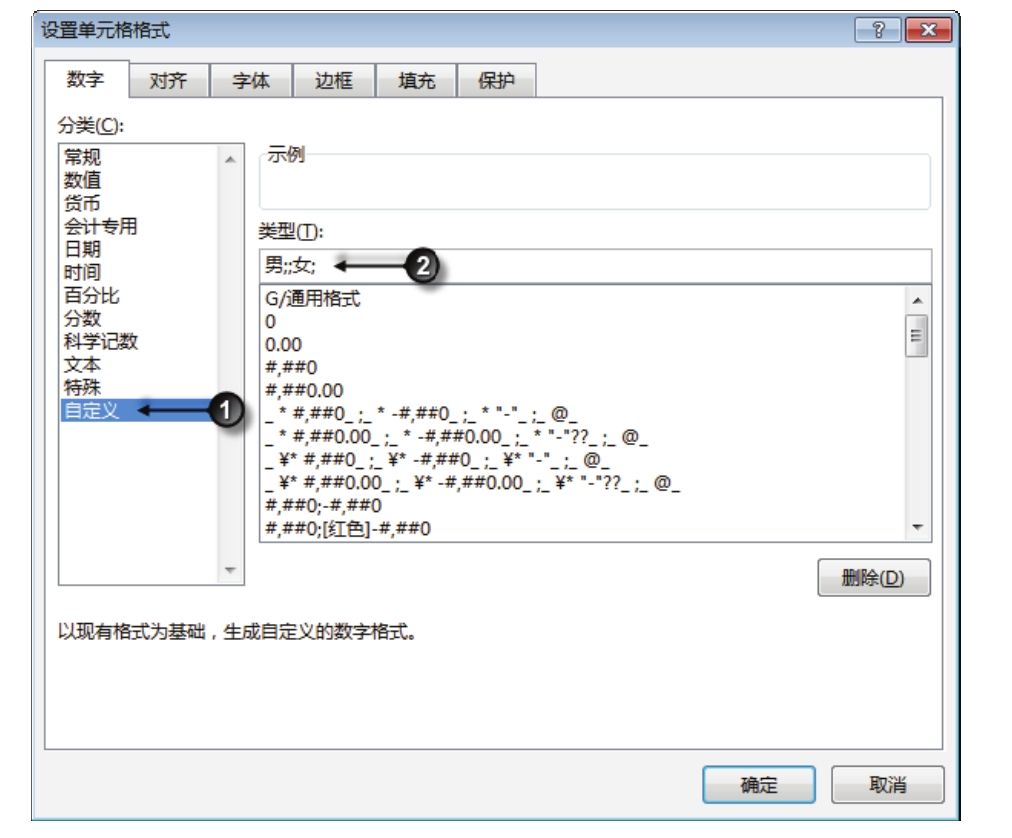Click the 自定义 category
The width and height of the screenshot is (1012, 838).
(90, 410)
